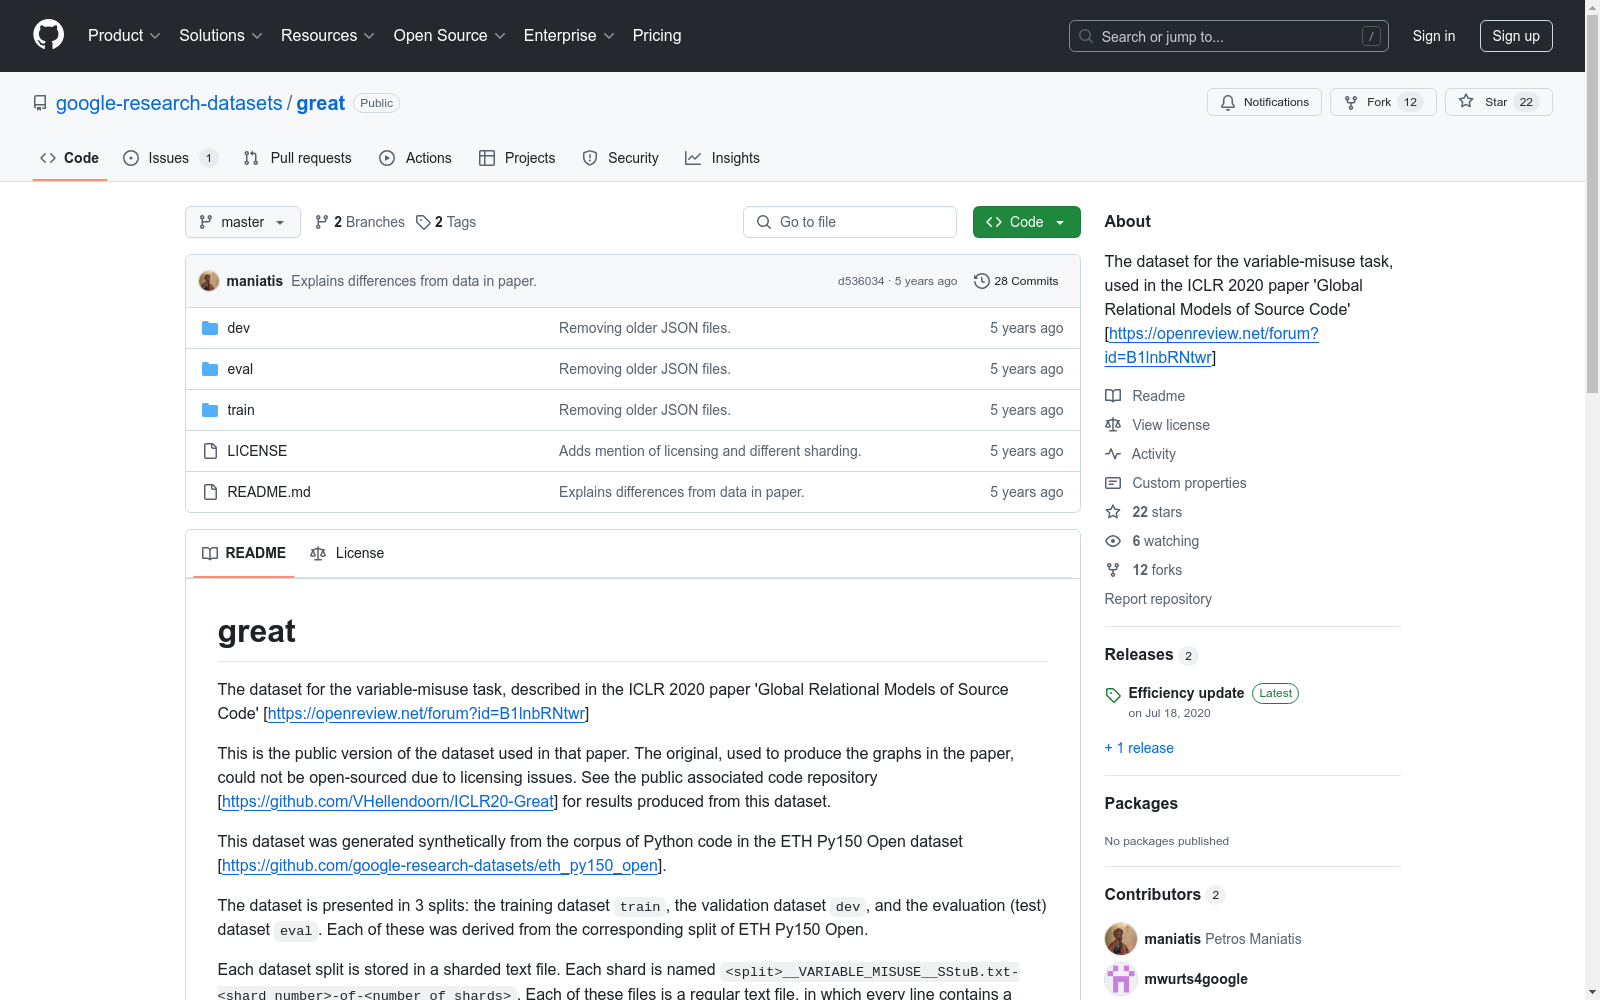Click the tags icon next to 2 Tags
This screenshot has height=1000, width=1600.
click(423, 222)
